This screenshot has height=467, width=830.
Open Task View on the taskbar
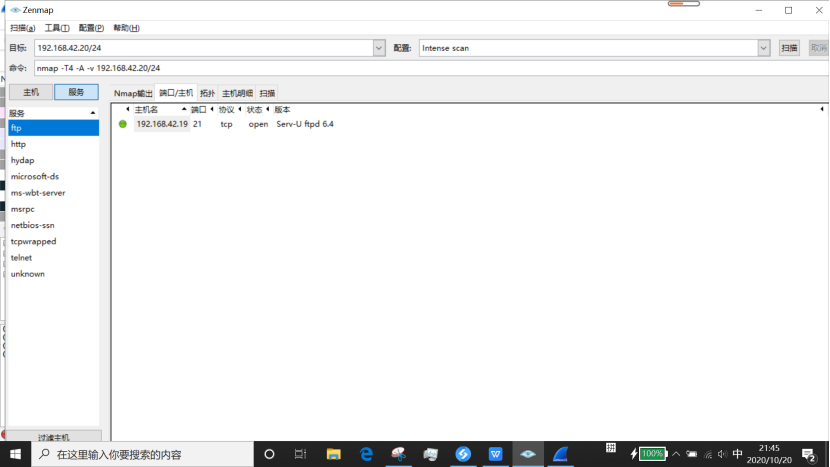[x=301, y=454]
